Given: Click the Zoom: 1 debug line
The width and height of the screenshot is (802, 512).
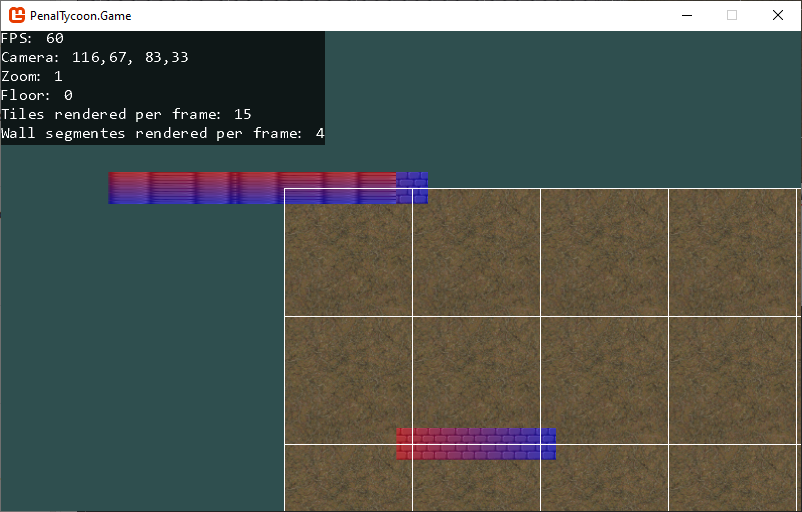Looking at the screenshot, I should [32, 76].
